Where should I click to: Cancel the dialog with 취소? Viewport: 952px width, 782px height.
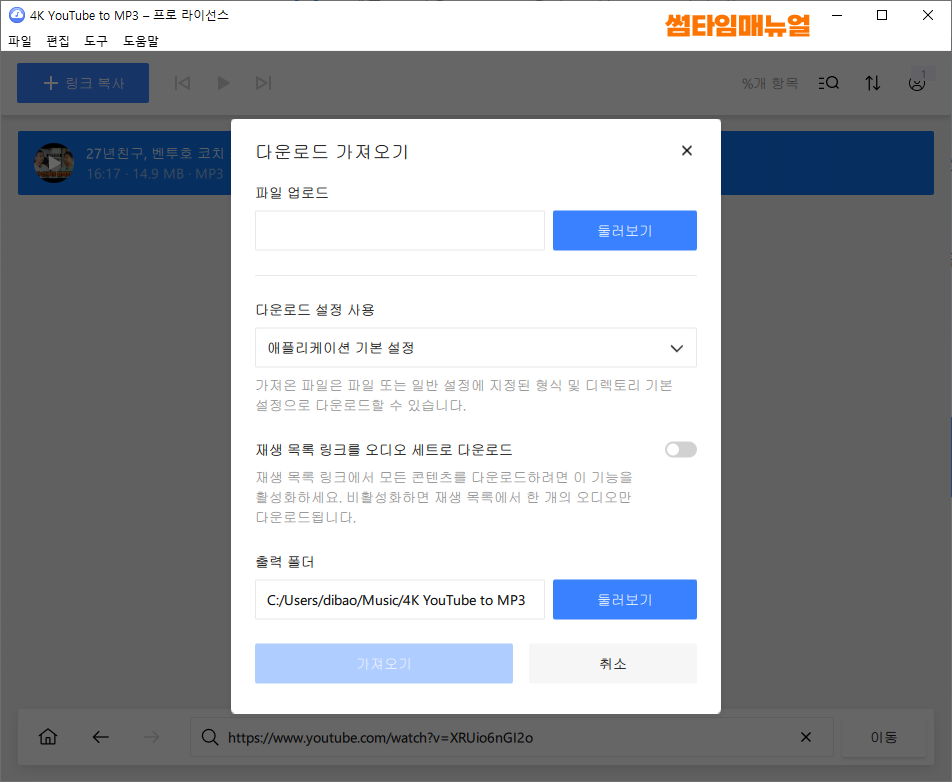click(x=613, y=664)
